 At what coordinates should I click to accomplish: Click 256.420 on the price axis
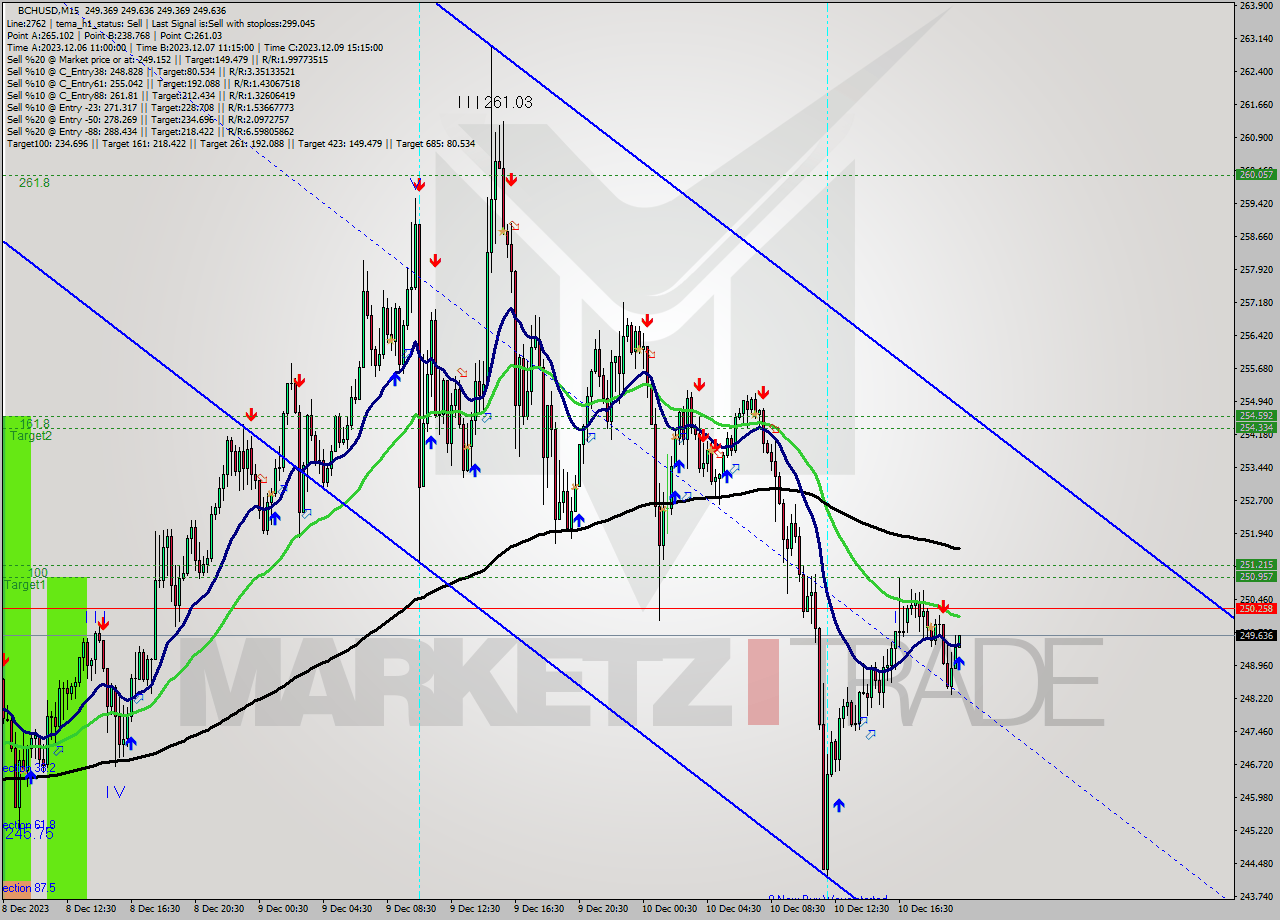[x=1256, y=336]
